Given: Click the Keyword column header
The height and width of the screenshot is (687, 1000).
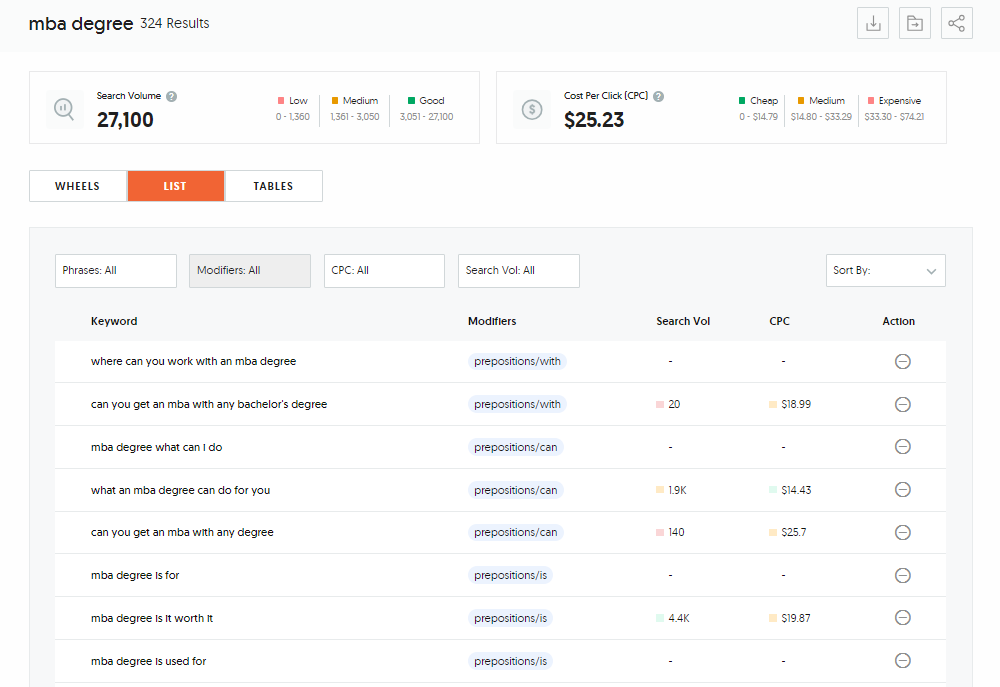Looking at the screenshot, I should (114, 321).
